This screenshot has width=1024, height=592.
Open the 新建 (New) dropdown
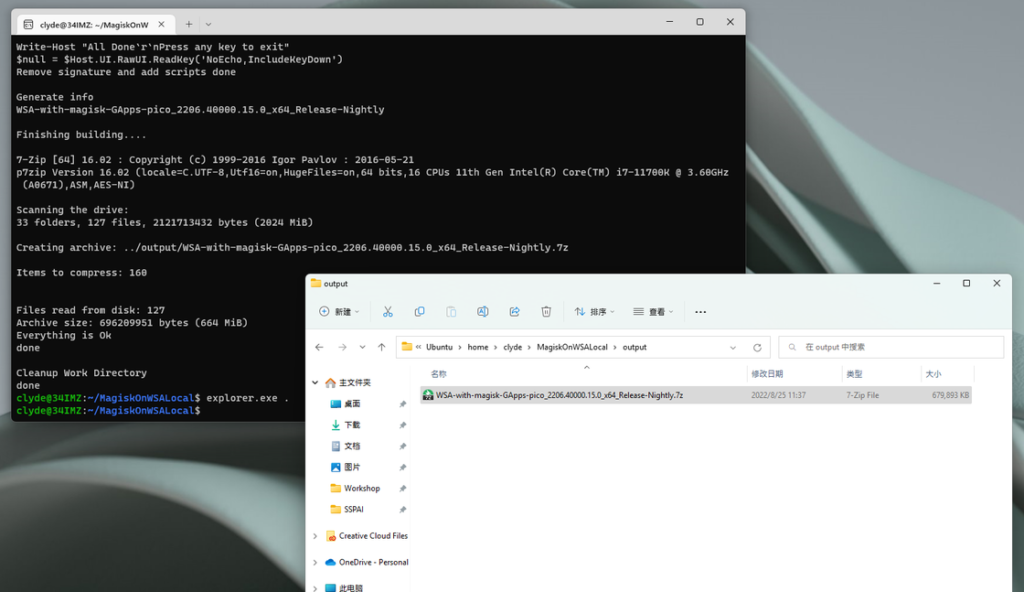pyautogui.click(x=339, y=312)
